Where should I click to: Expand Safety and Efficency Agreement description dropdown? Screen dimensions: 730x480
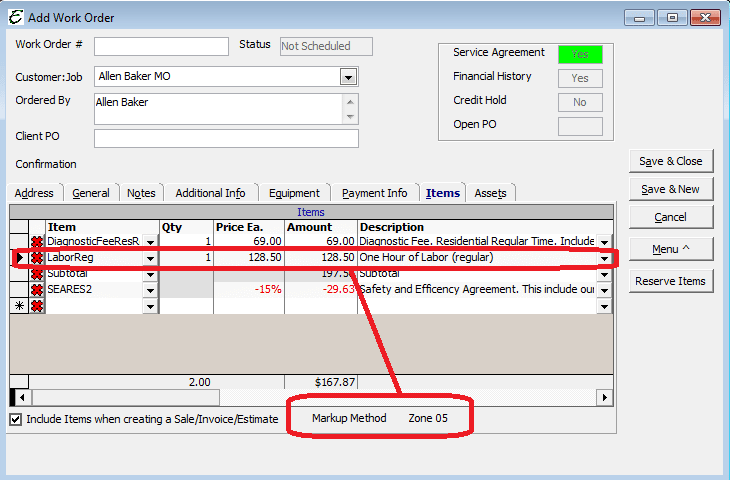(604, 291)
